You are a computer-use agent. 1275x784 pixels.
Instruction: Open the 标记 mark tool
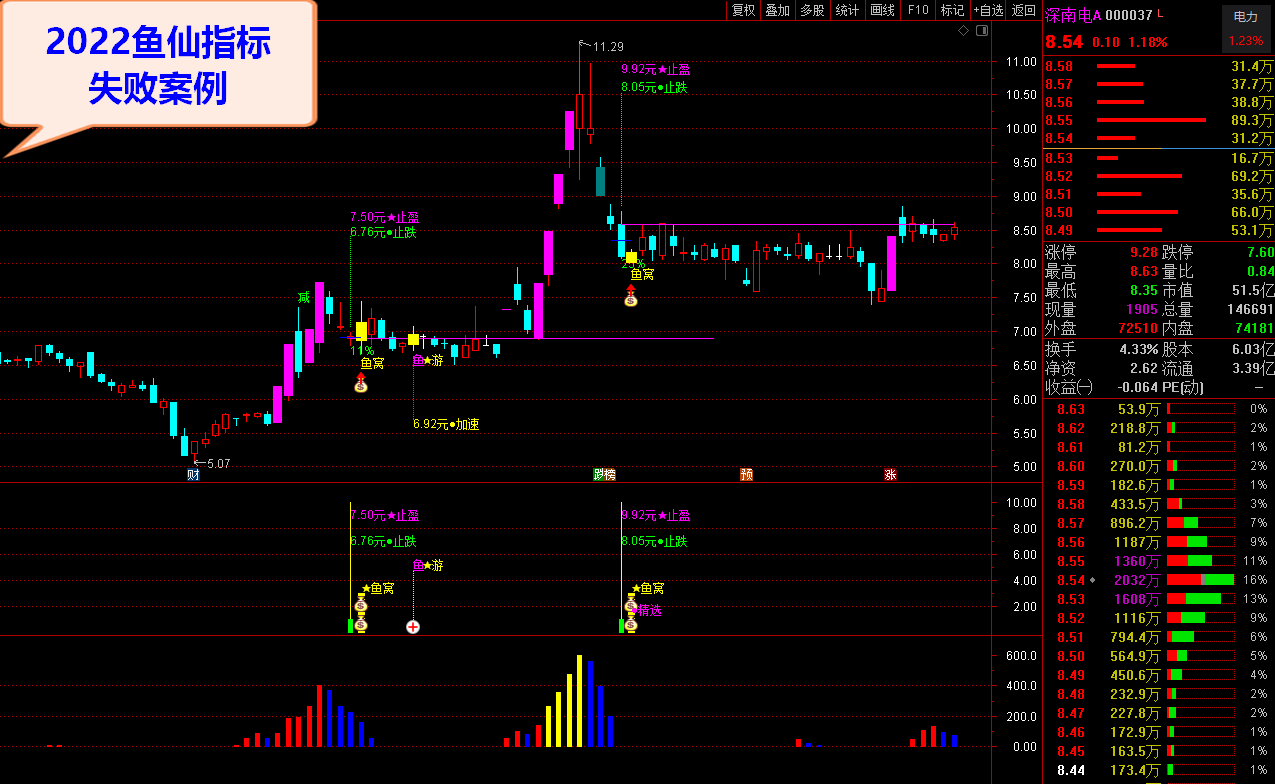[952, 10]
